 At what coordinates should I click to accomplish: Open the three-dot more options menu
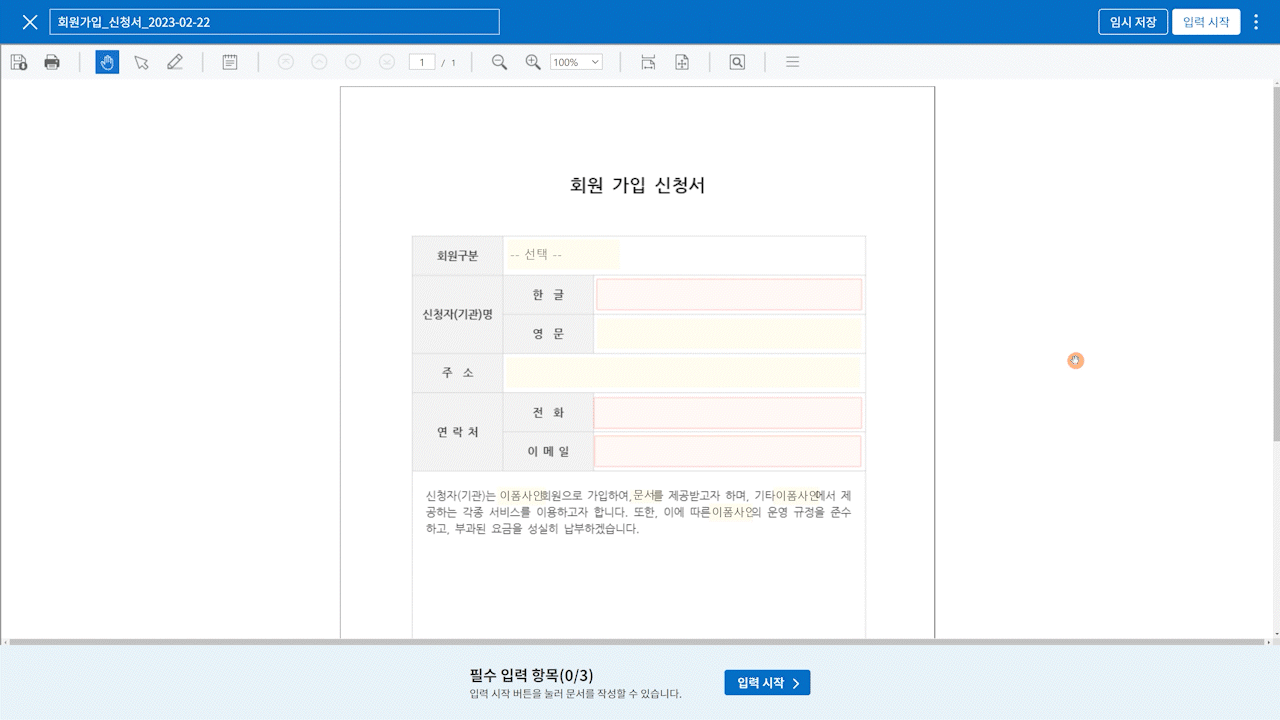[x=1257, y=22]
